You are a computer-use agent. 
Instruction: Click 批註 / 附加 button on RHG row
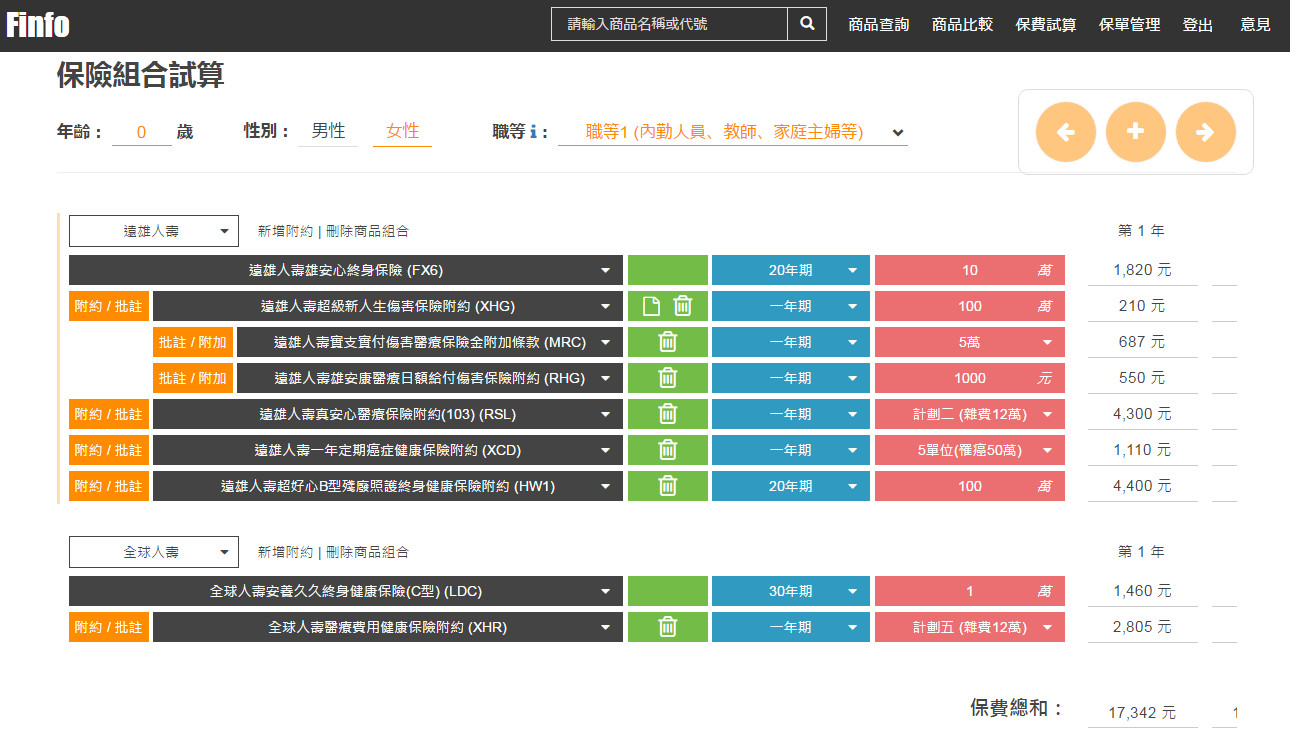(193, 378)
